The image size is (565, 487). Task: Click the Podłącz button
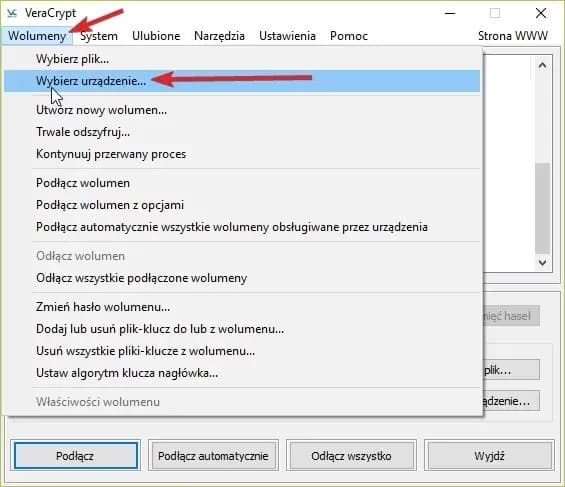coord(75,456)
